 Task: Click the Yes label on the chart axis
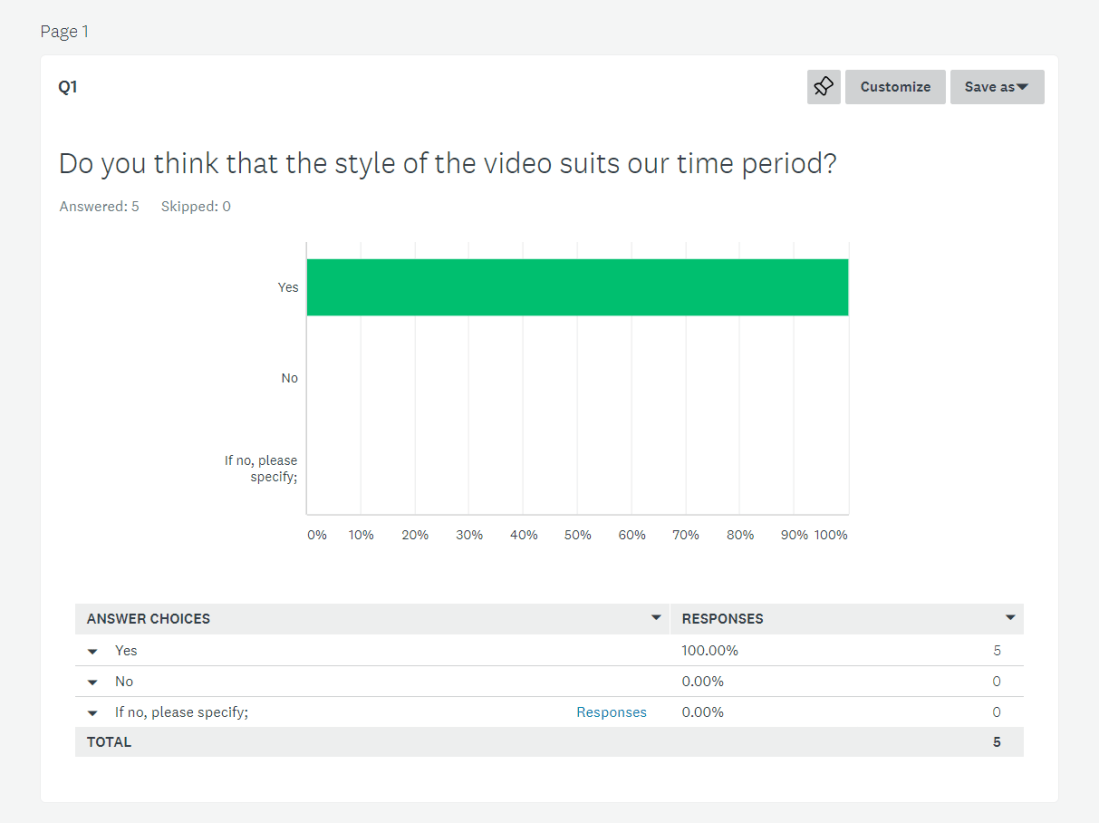(288, 287)
